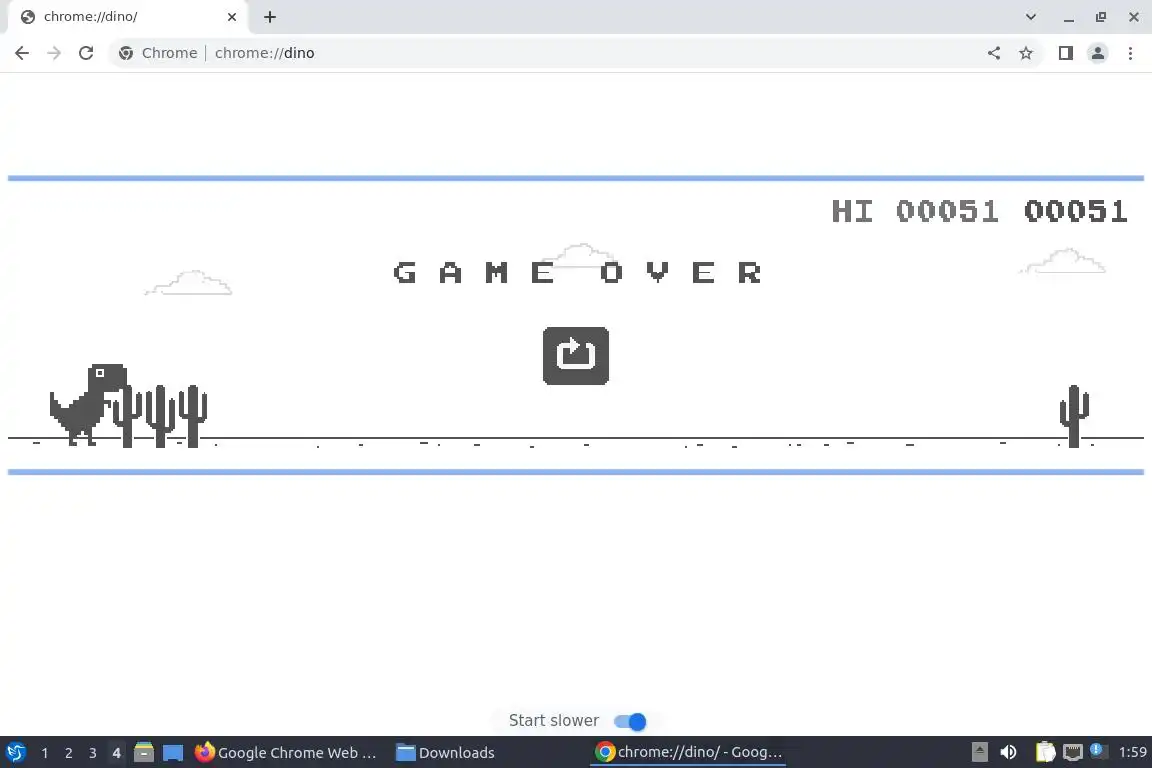Image resolution: width=1152 pixels, height=768 pixels.
Task: Click the 1:59 clock in the taskbar
Action: tap(1132, 752)
